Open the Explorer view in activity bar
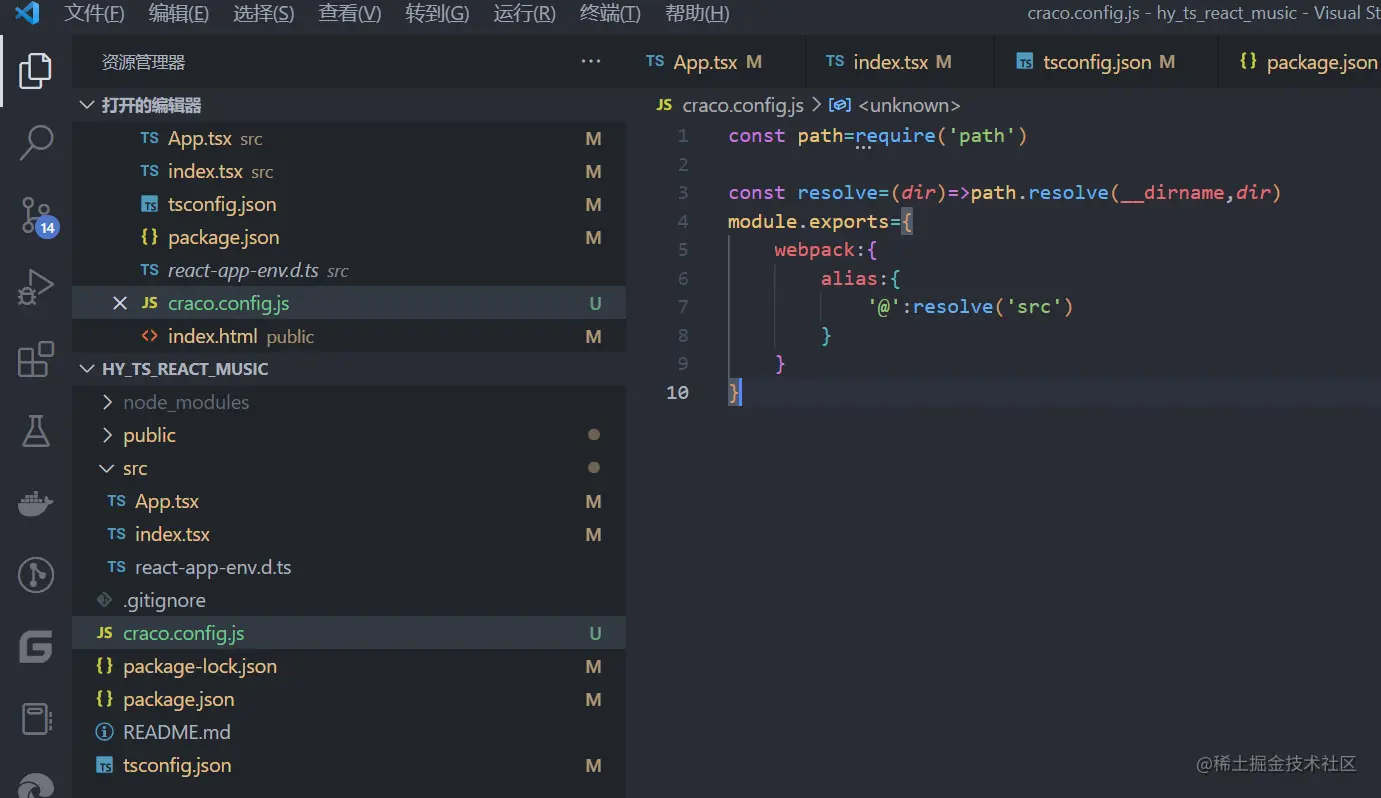 [x=36, y=70]
